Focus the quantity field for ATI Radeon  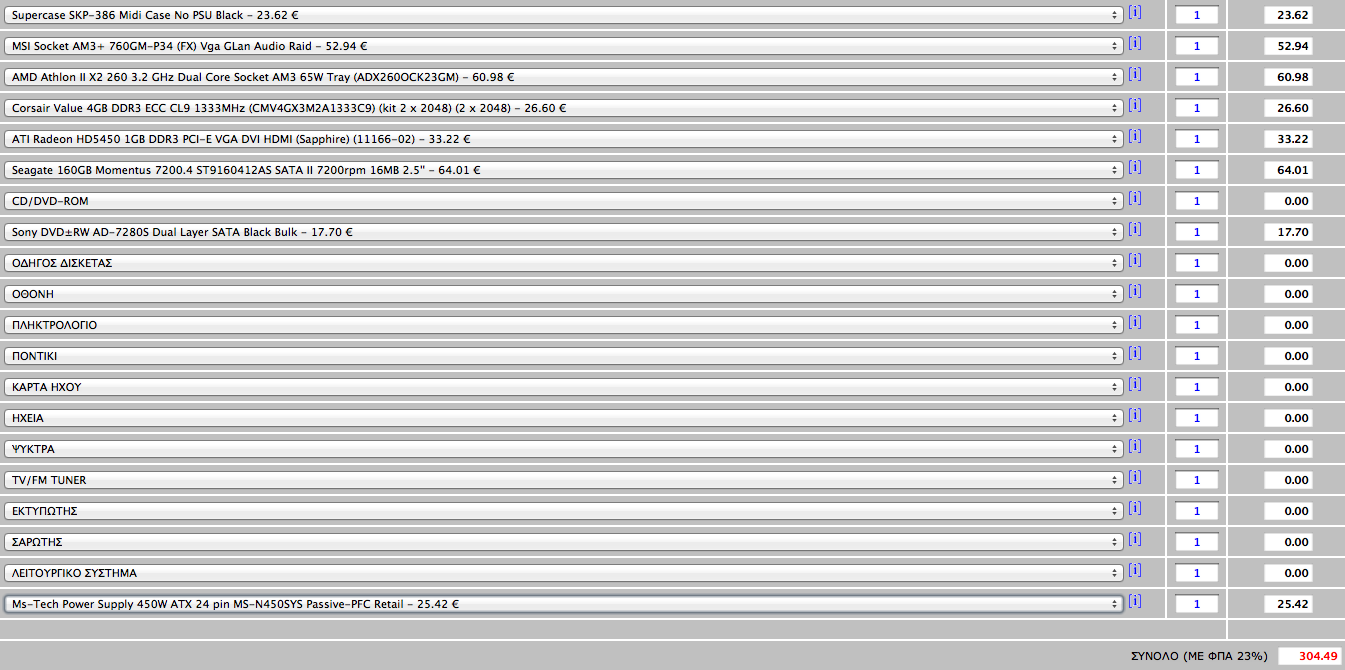tap(1197, 139)
